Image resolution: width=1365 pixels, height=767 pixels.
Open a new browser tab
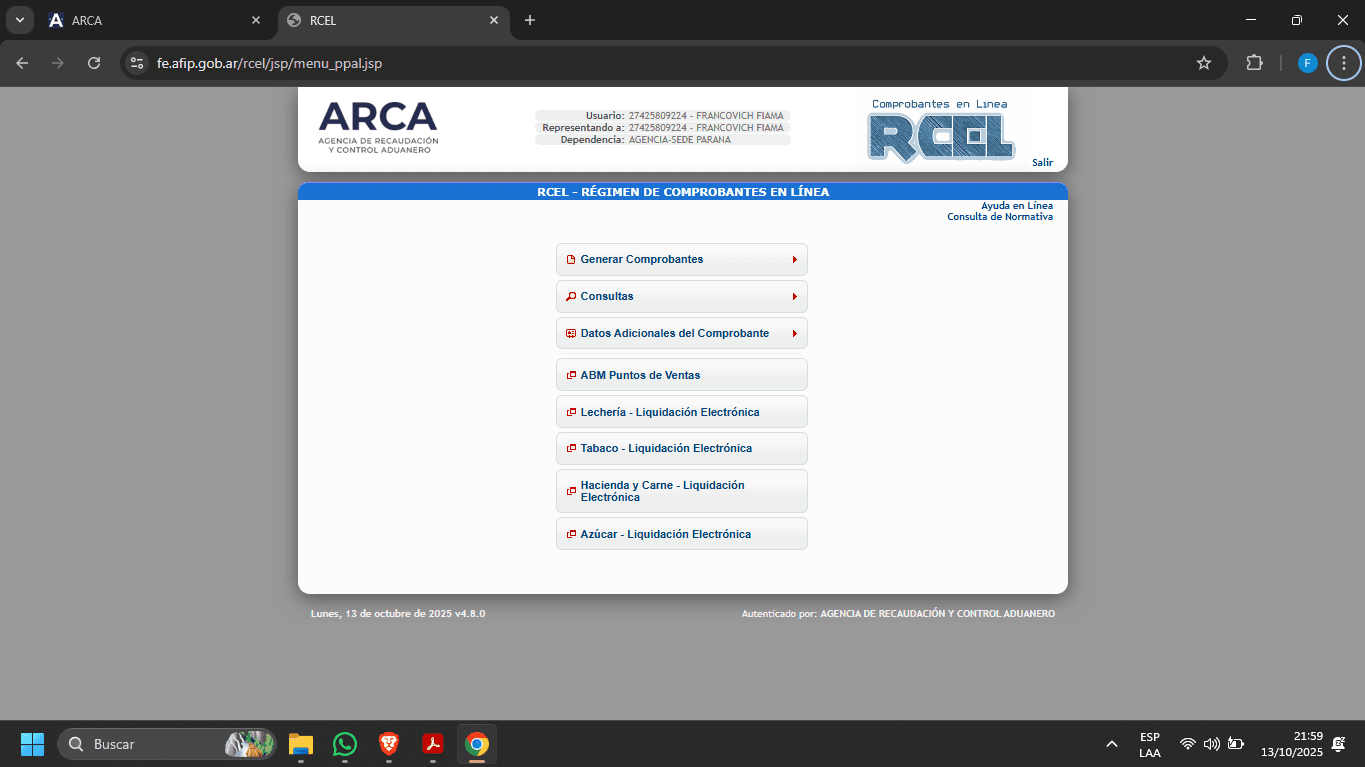click(x=530, y=20)
